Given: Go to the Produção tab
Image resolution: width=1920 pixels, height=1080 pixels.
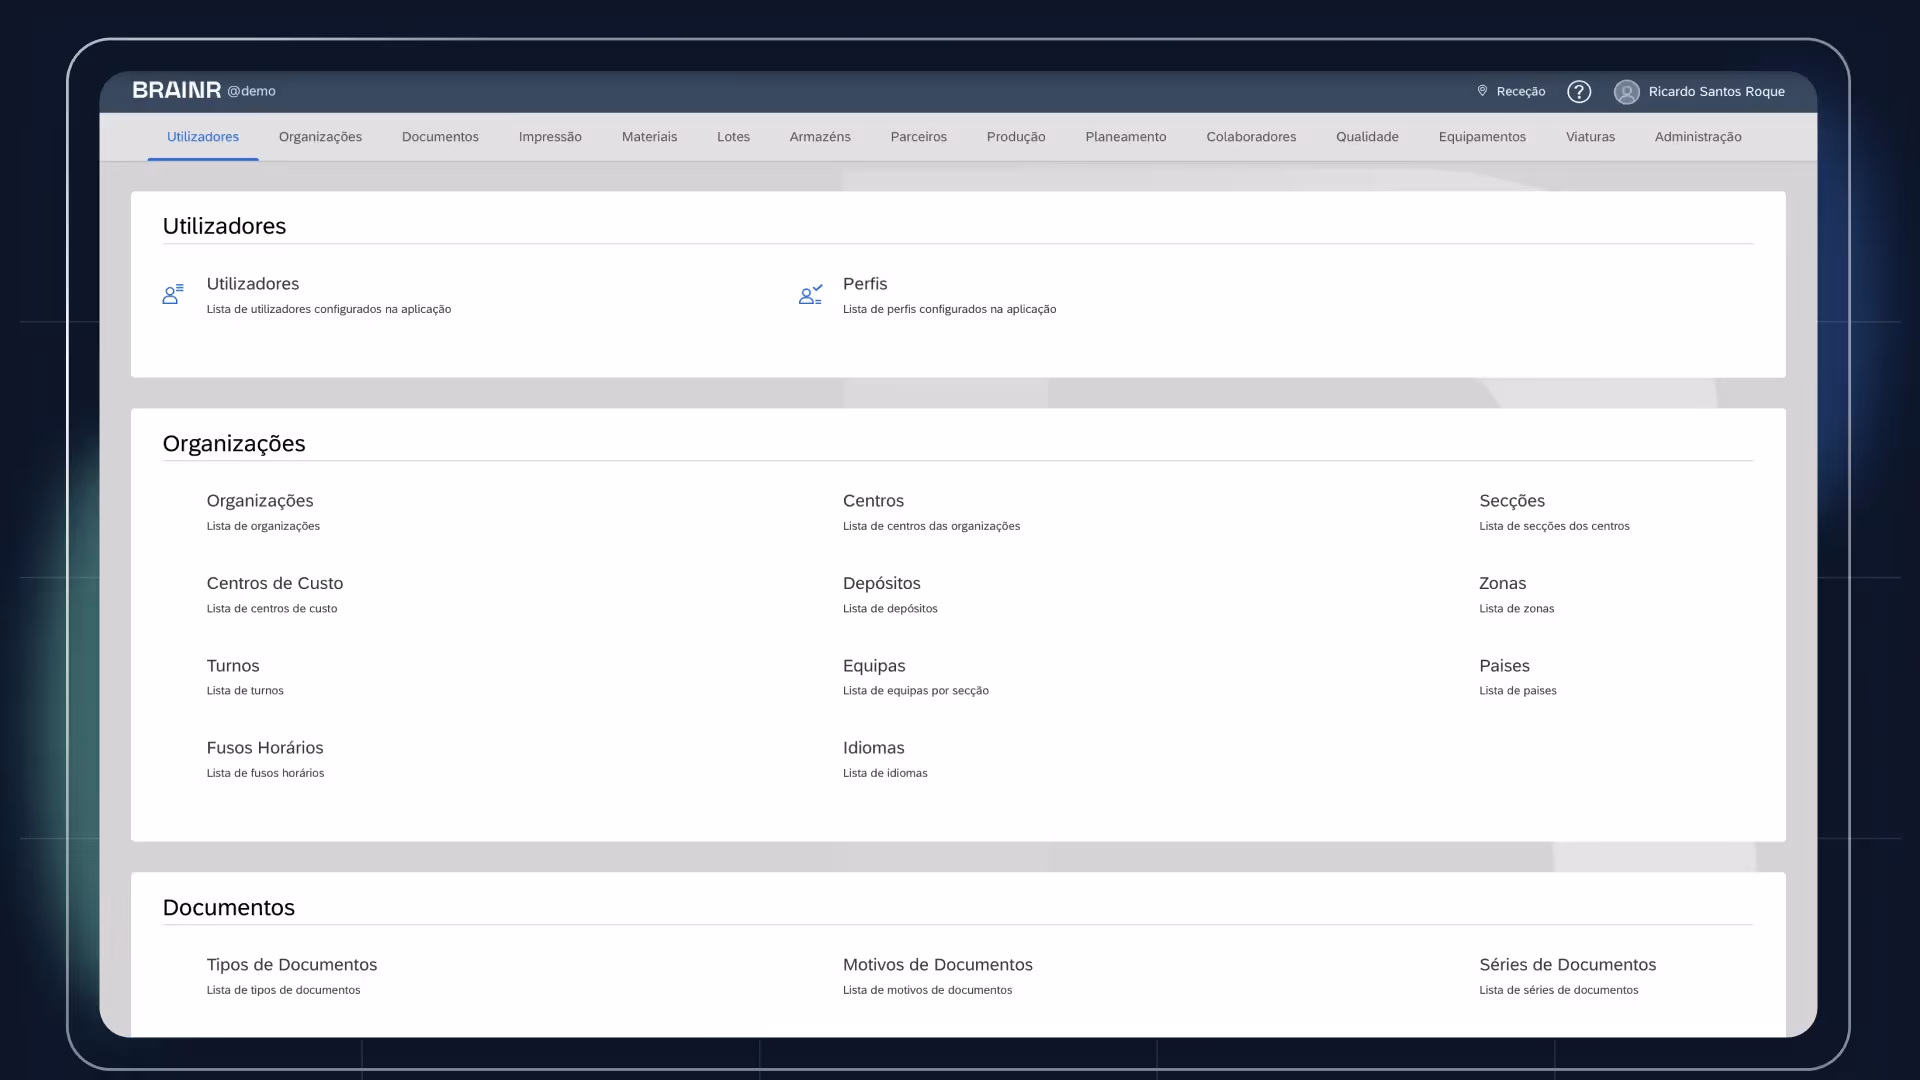Looking at the screenshot, I should 1015,137.
